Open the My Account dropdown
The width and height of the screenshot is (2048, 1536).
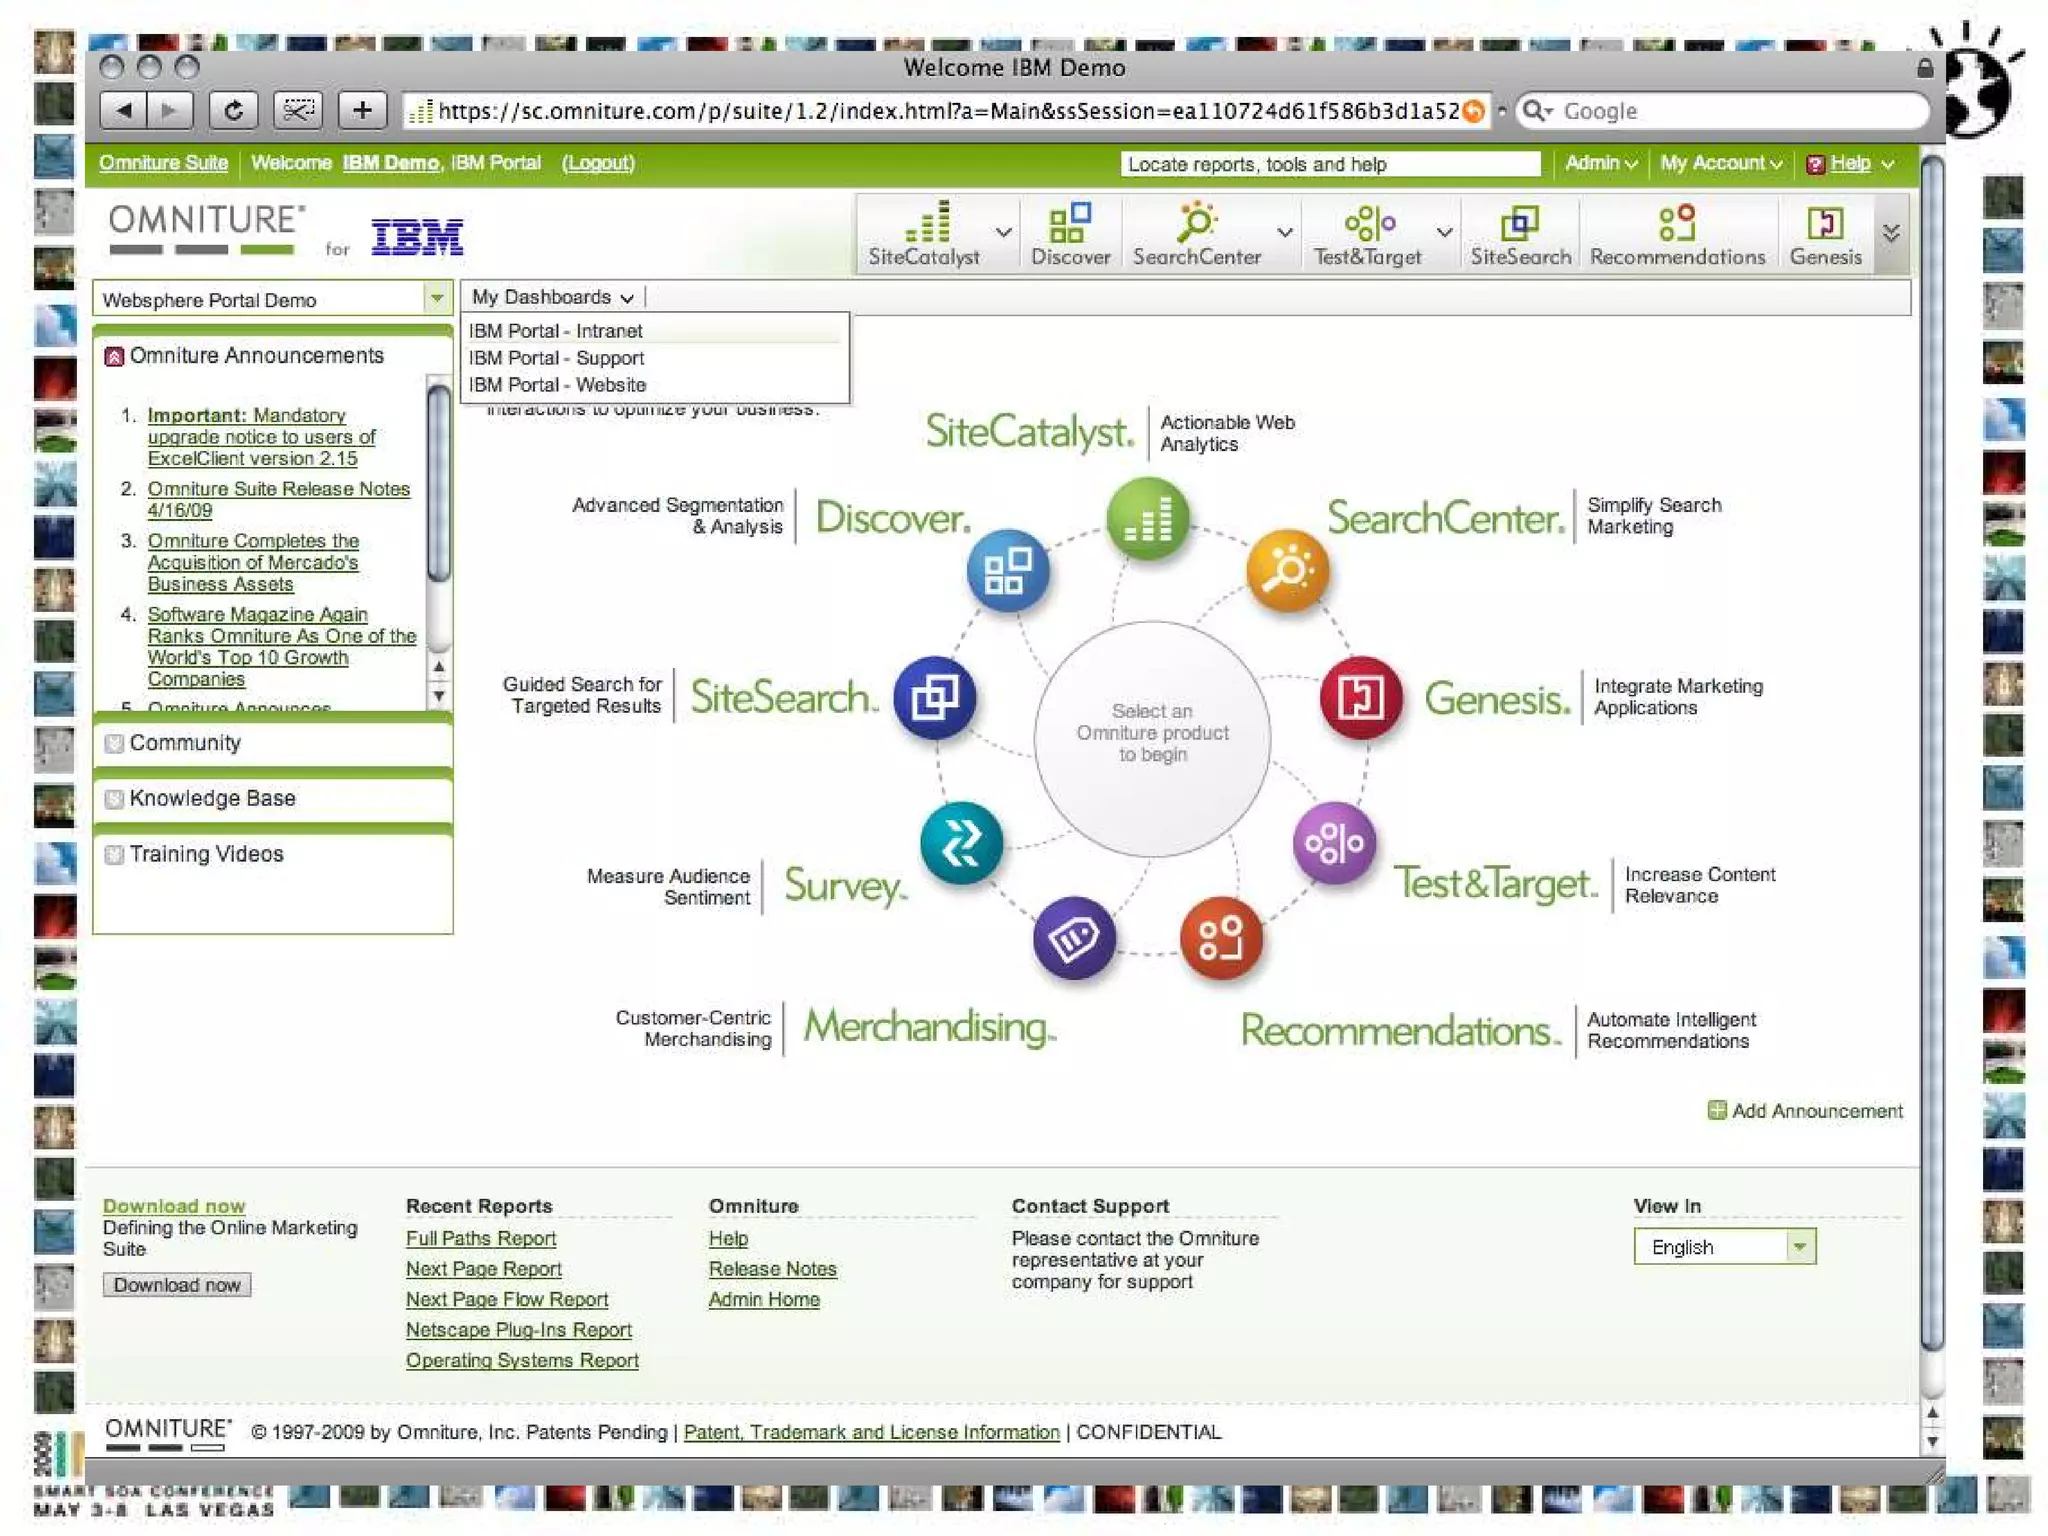click(1721, 163)
